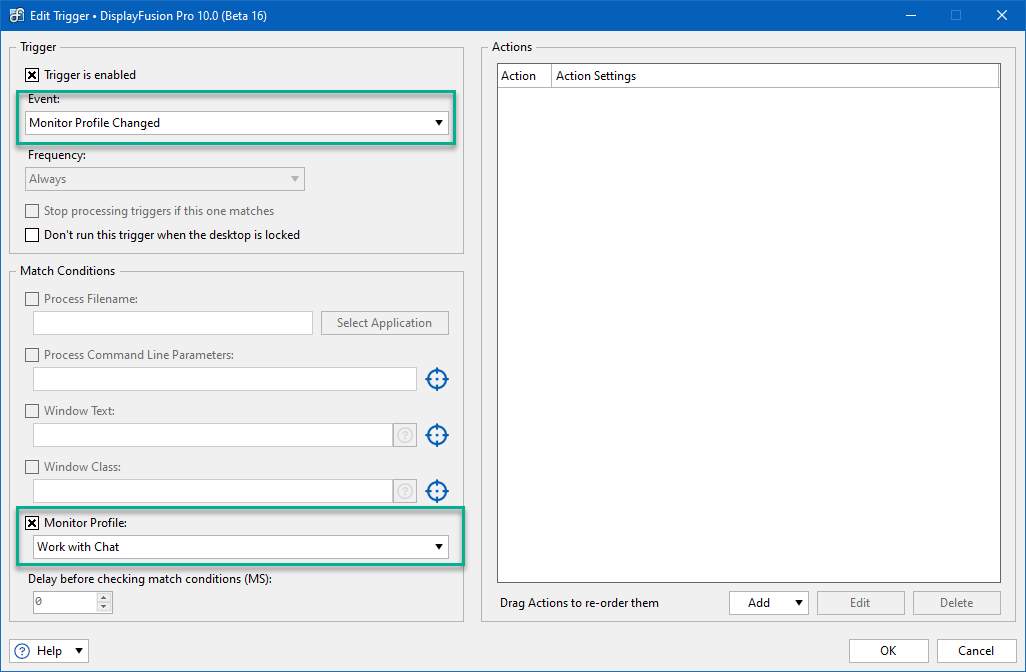Viewport: 1026px width, 672px height.
Task: Enable Don't run this trigger when desktop locked
Action: (32, 235)
